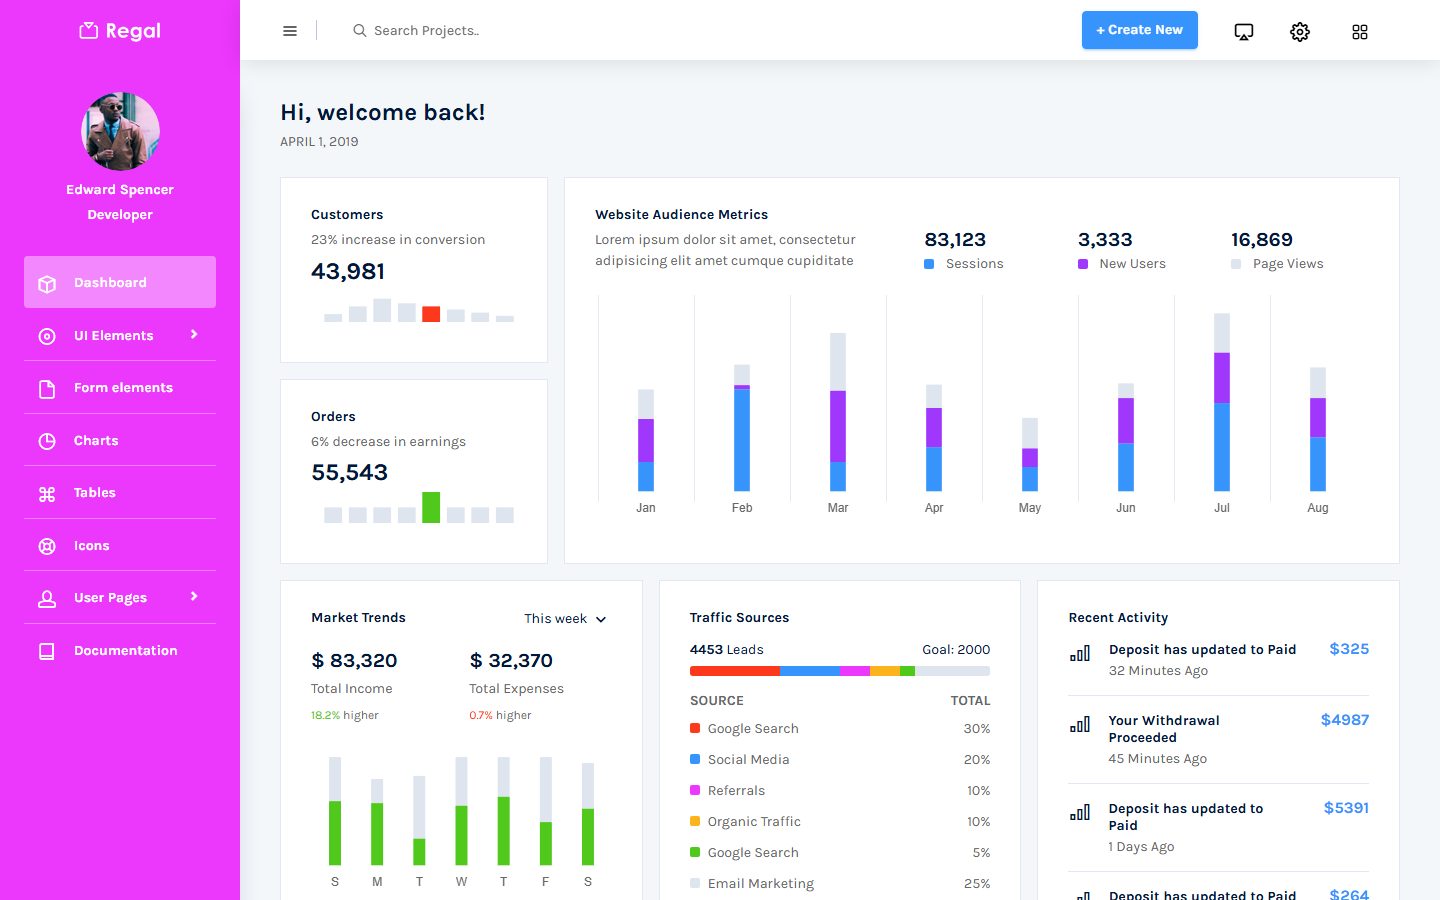
Task: Open the apps grid icon
Action: (x=1360, y=32)
